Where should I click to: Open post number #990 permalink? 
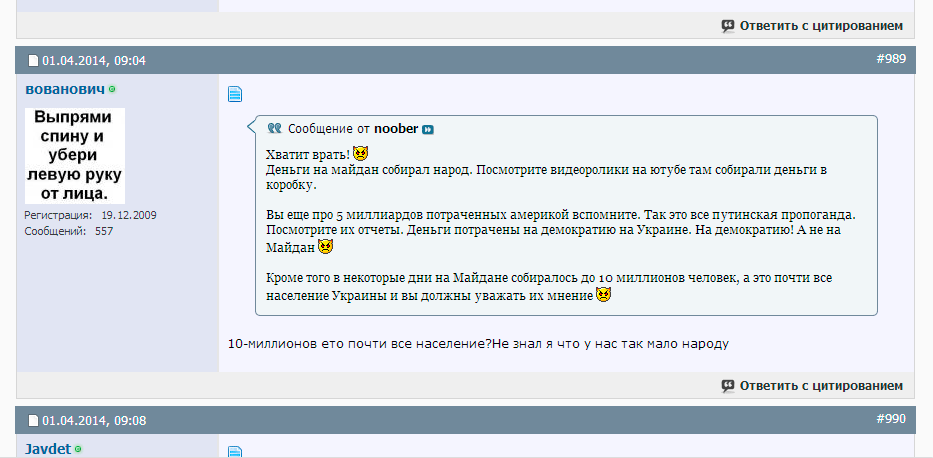[x=891, y=419]
